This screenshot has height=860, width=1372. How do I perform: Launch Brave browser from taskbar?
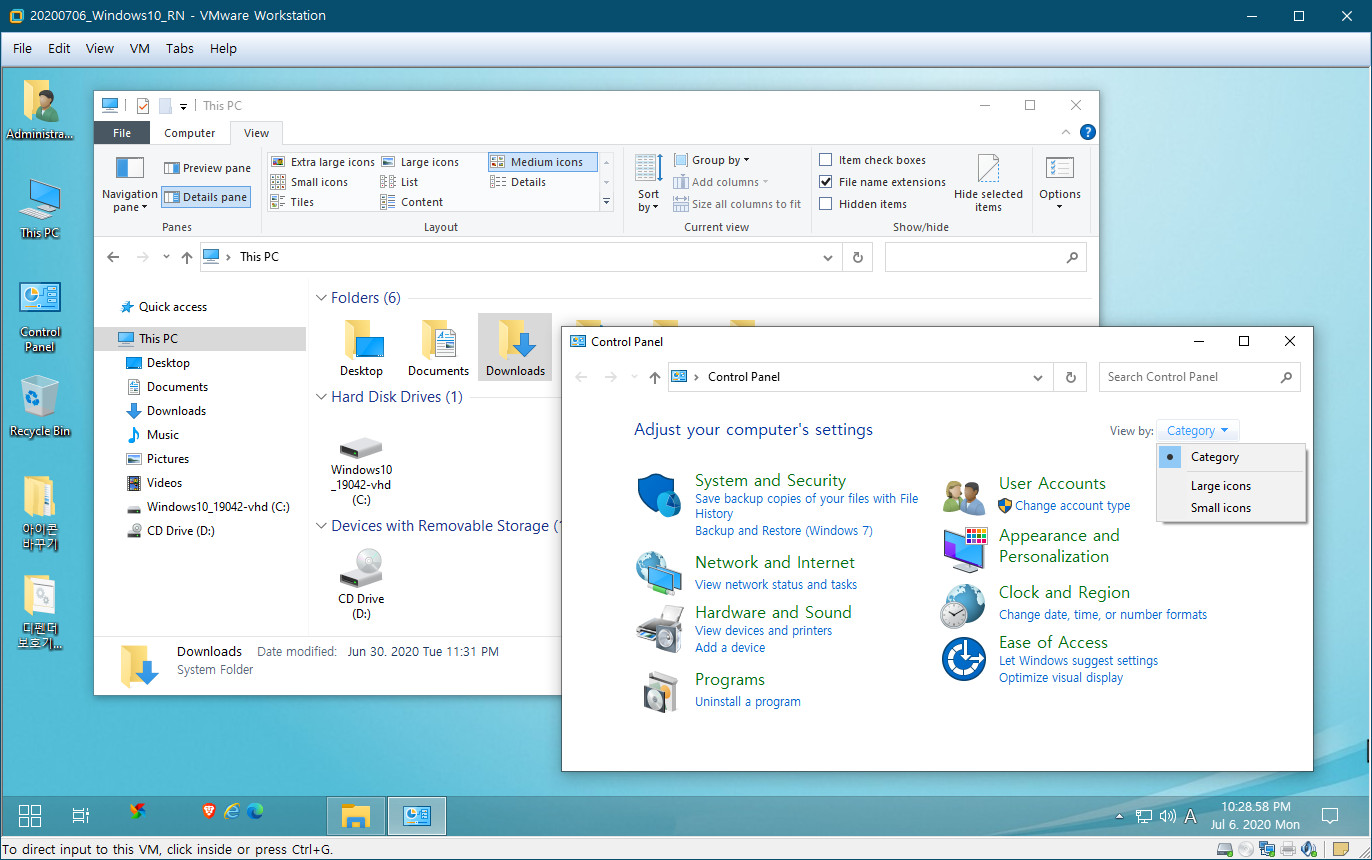[209, 811]
